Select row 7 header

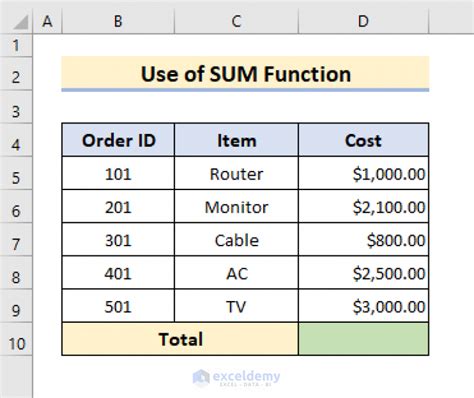tap(16, 240)
